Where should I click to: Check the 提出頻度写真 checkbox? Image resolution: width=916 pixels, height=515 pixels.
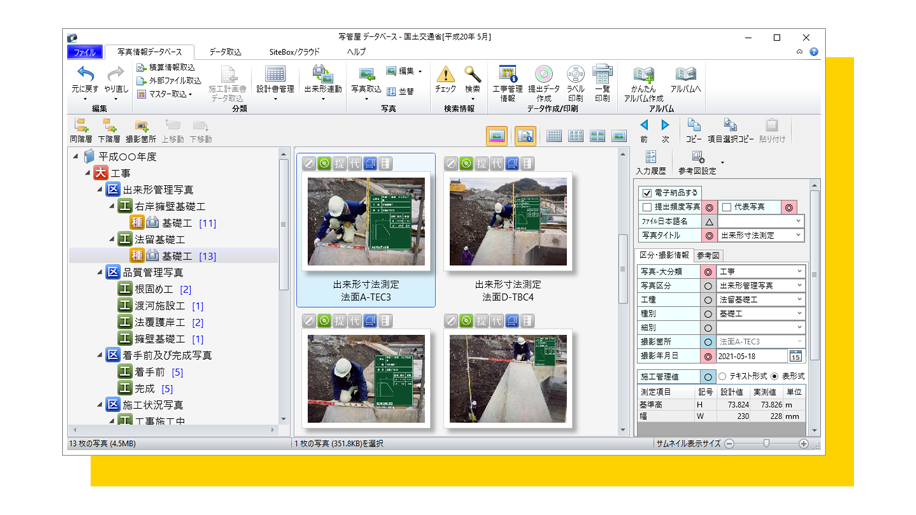[647, 207]
